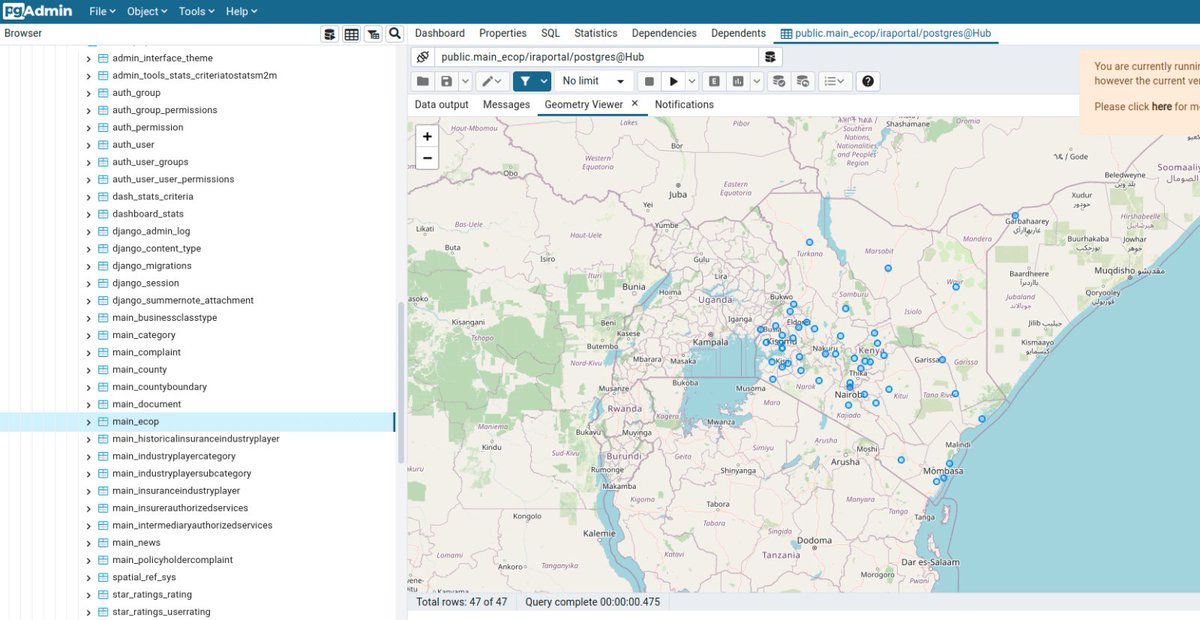Screen dimensions: 1200x620
Task: Click the connection status plug icon
Action: [422, 57]
